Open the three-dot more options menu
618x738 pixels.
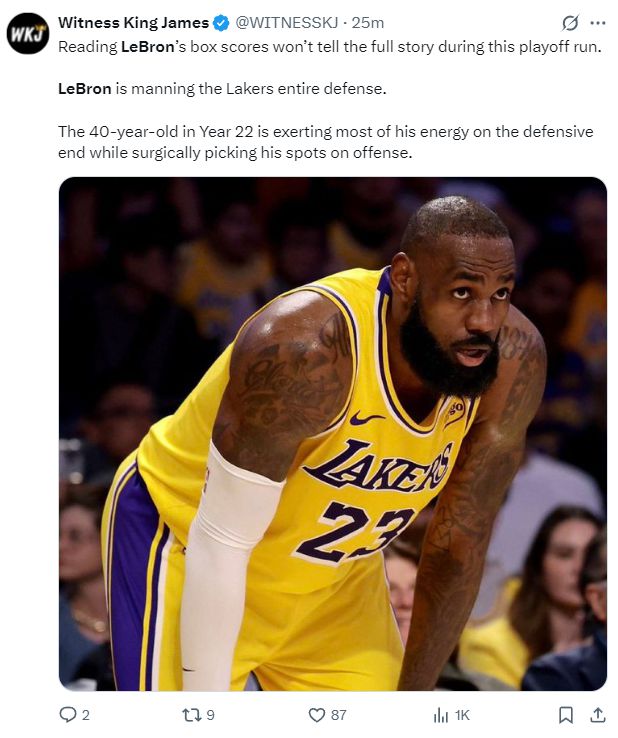pos(597,23)
